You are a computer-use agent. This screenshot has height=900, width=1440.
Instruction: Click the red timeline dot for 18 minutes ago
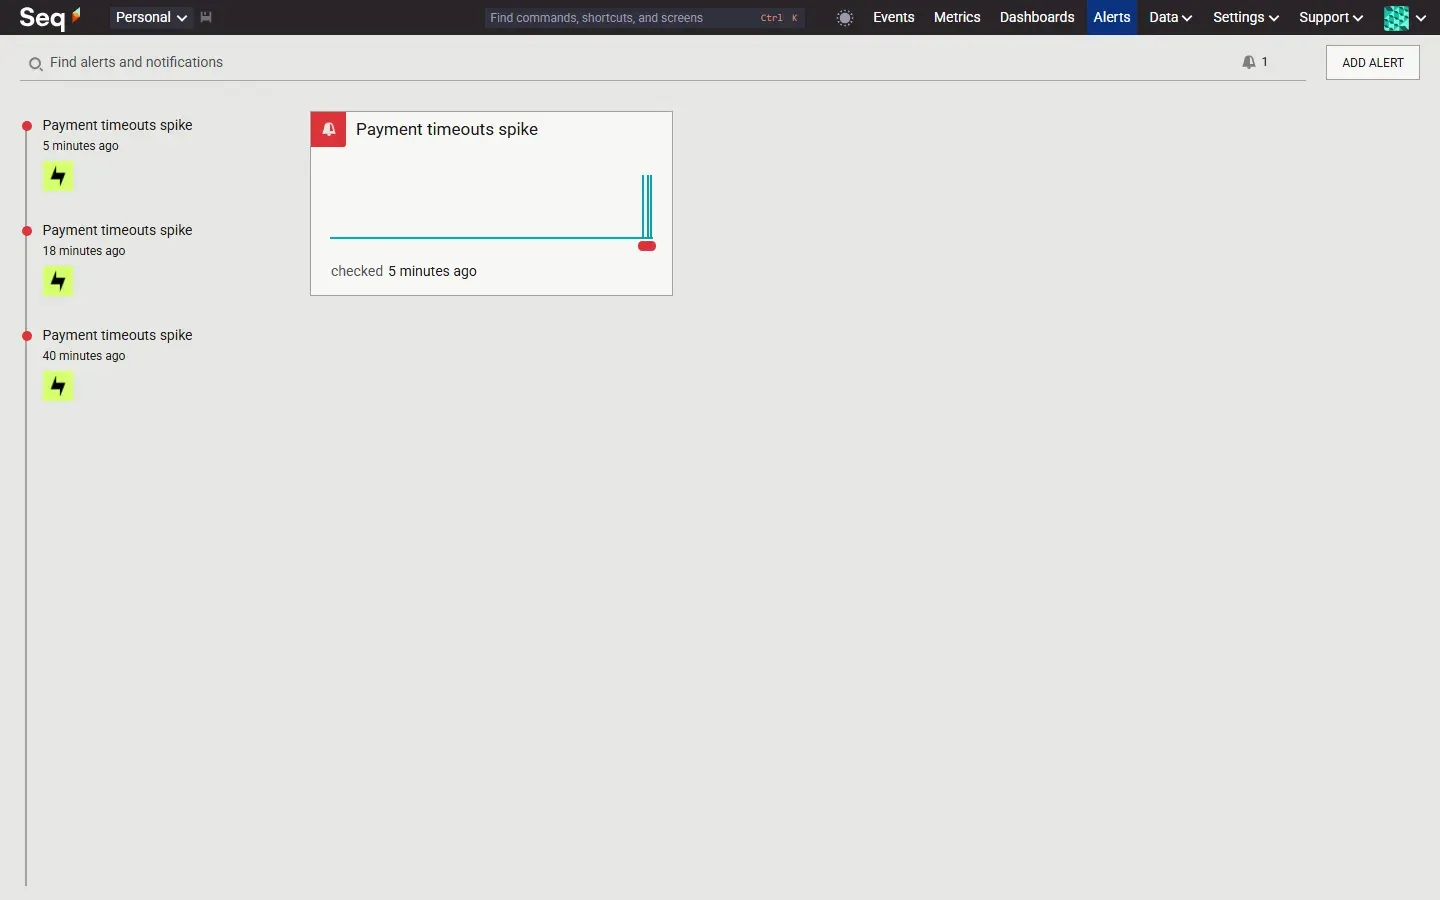[x=27, y=231]
